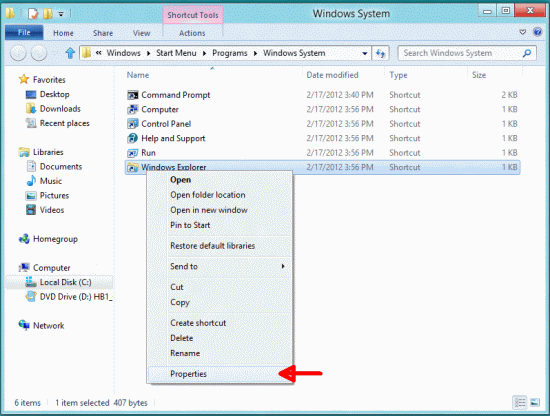Choose Cut from the context menu

(x=220, y=287)
